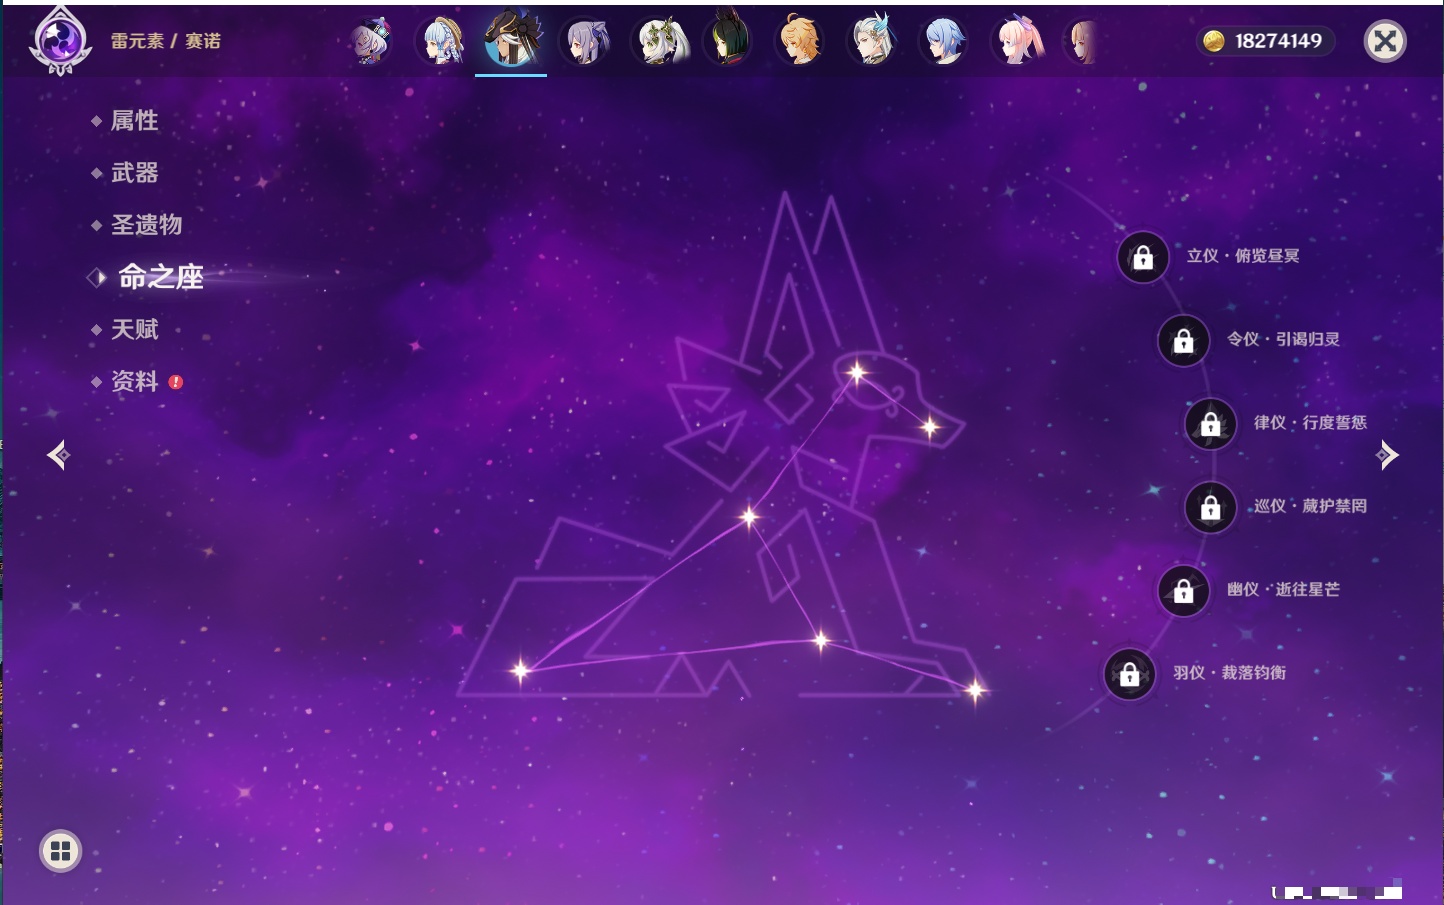Click the locked icon for 巡仪·蔵护禁罔

point(1210,508)
